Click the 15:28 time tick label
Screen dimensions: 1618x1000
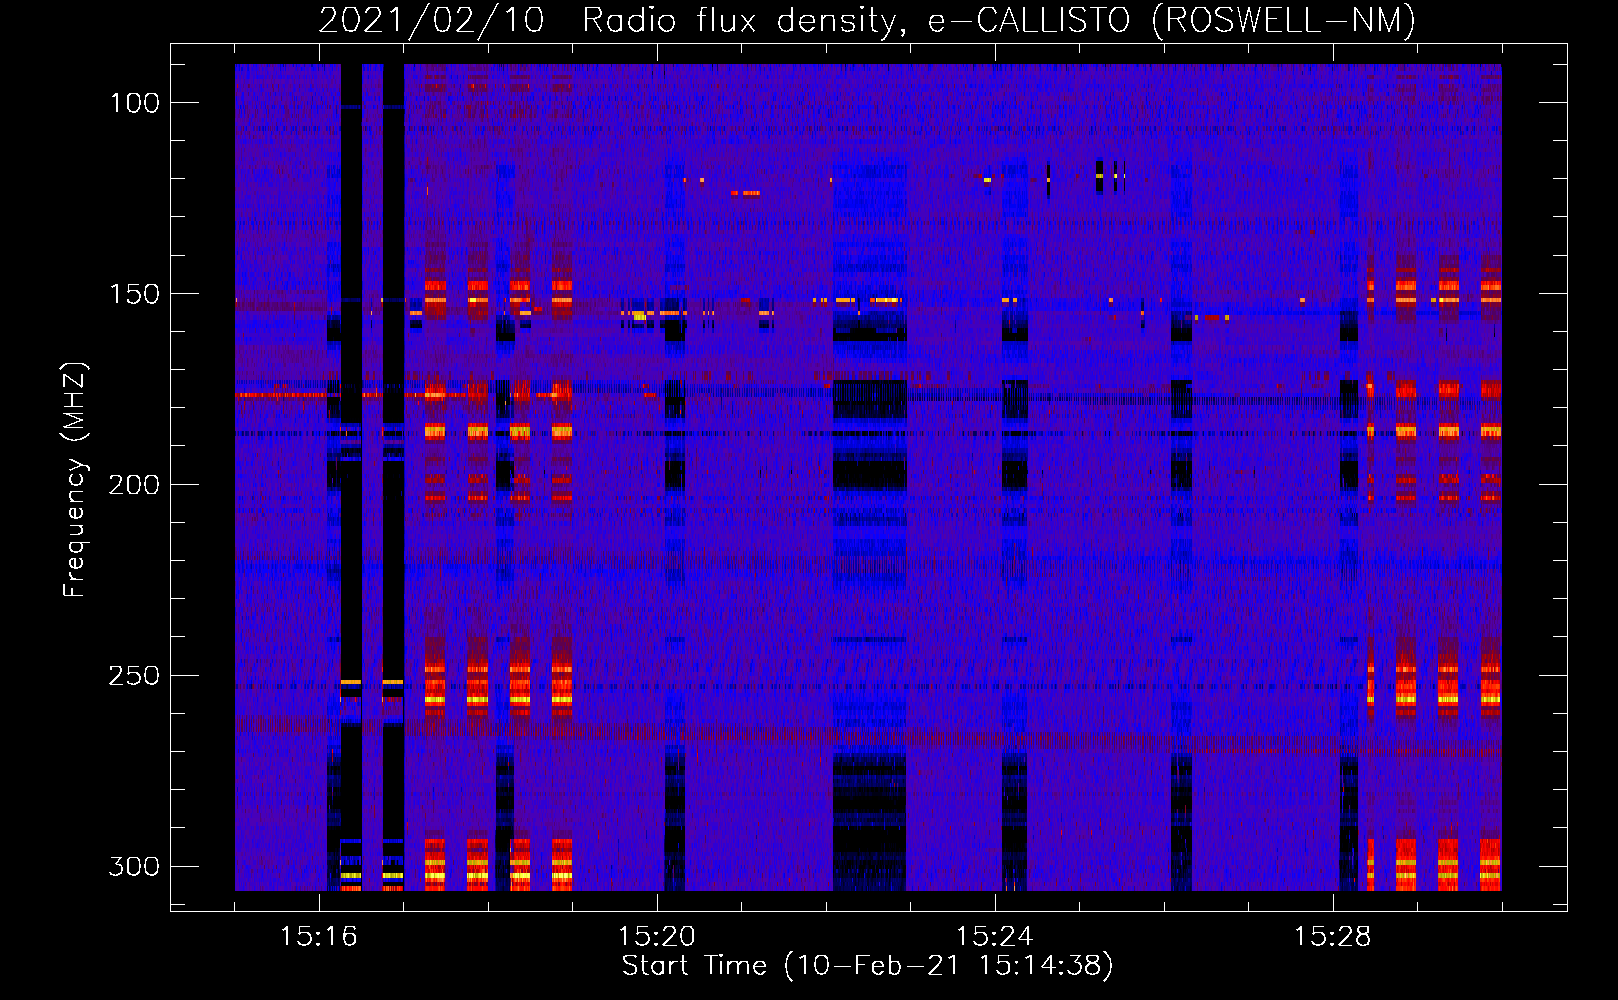1333,937
